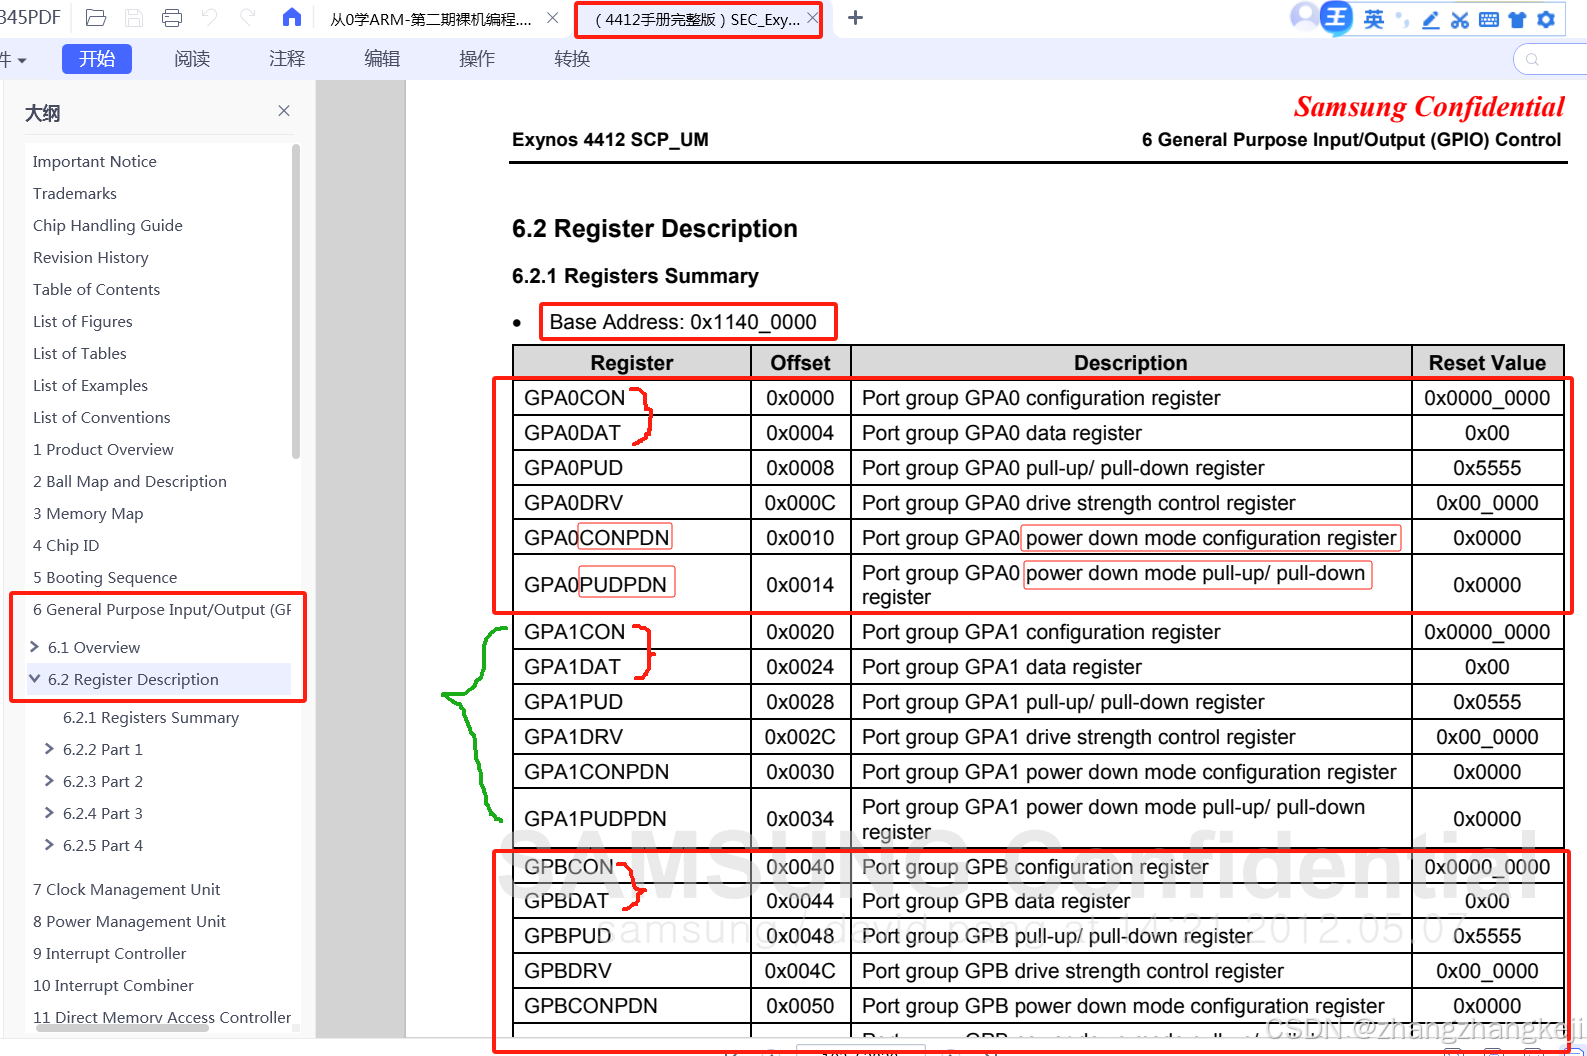The height and width of the screenshot is (1056, 1587).
Task: Open List of Figures outline entry
Action: (83, 321)
